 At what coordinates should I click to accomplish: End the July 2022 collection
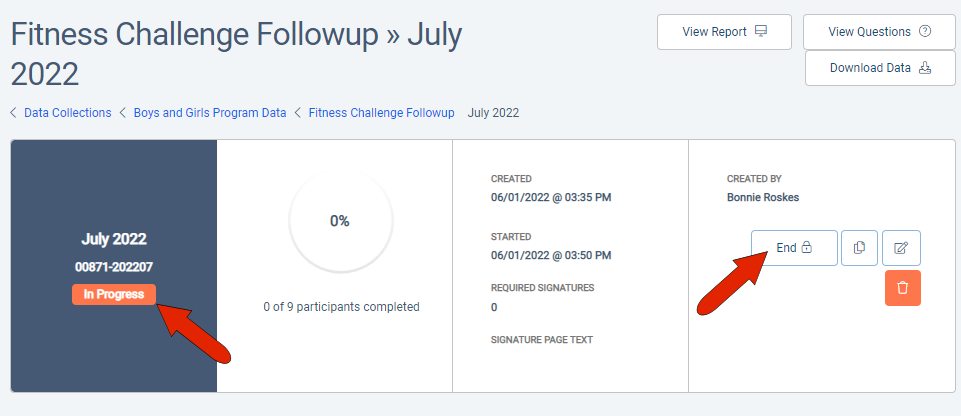[793, 248]
